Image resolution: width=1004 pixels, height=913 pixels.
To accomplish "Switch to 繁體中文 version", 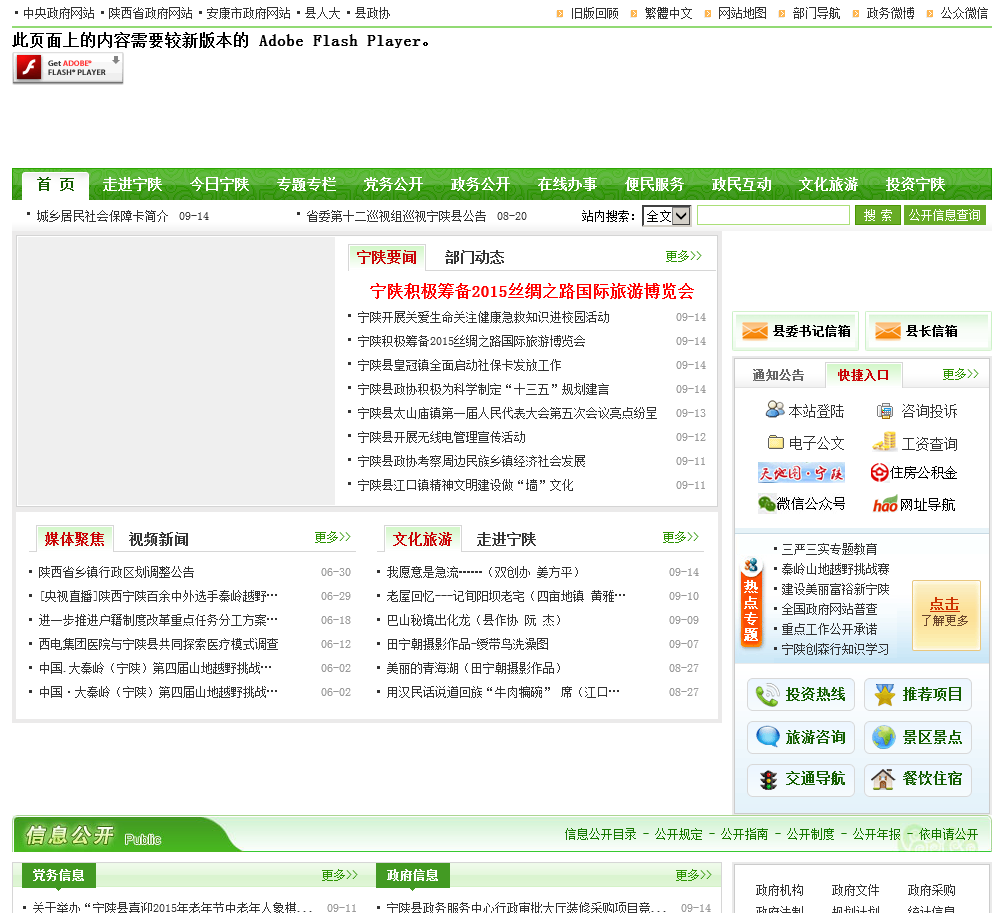I will coord(668,13).
